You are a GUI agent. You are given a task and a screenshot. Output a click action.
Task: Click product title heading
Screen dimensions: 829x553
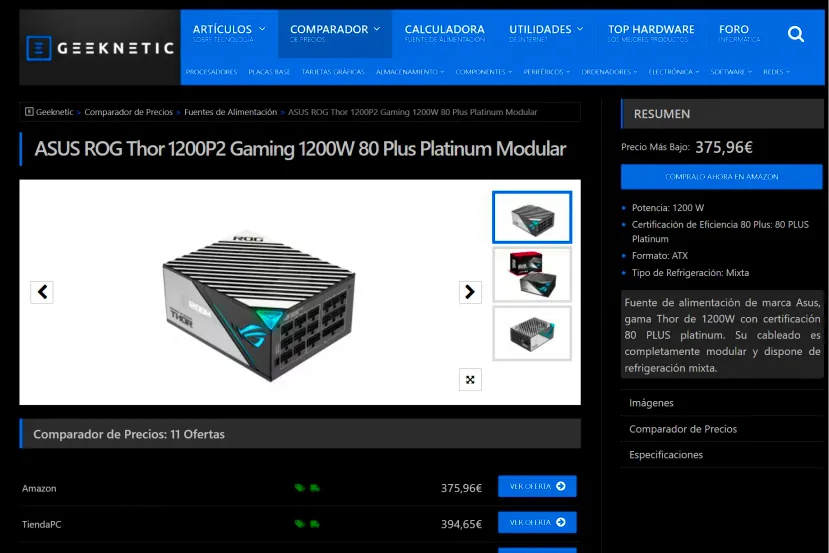click(300, 149)
